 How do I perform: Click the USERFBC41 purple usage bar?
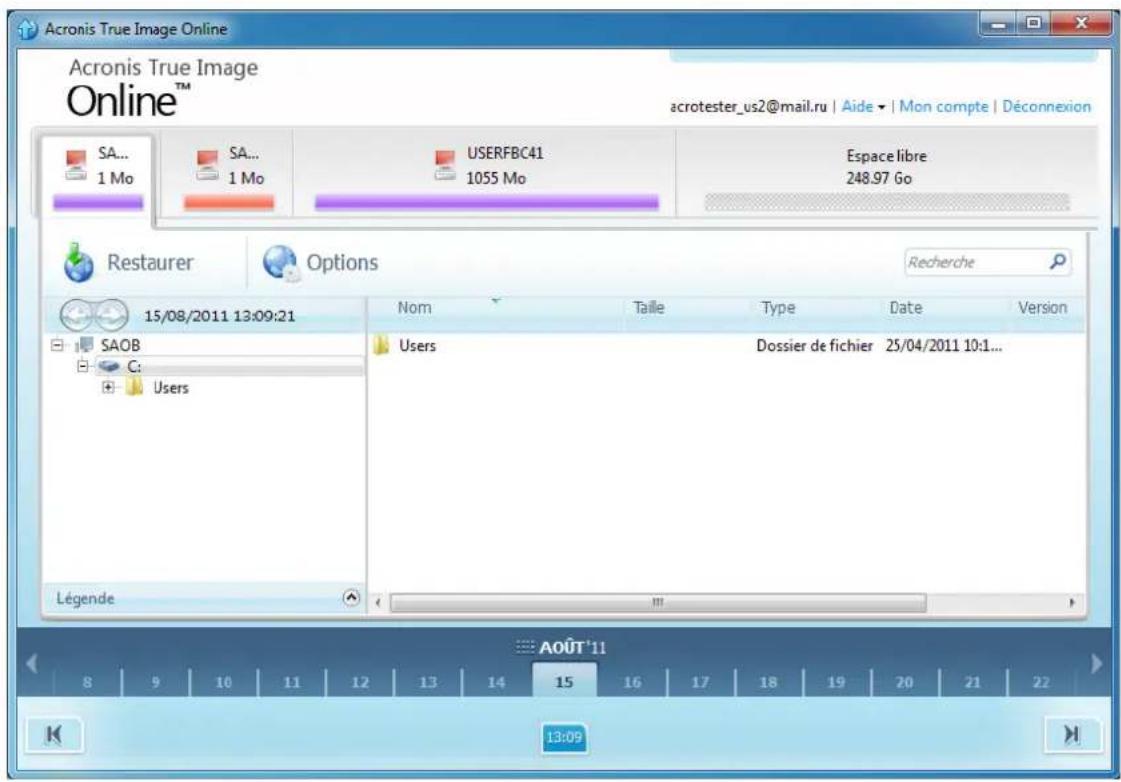[x=486, y=203]
